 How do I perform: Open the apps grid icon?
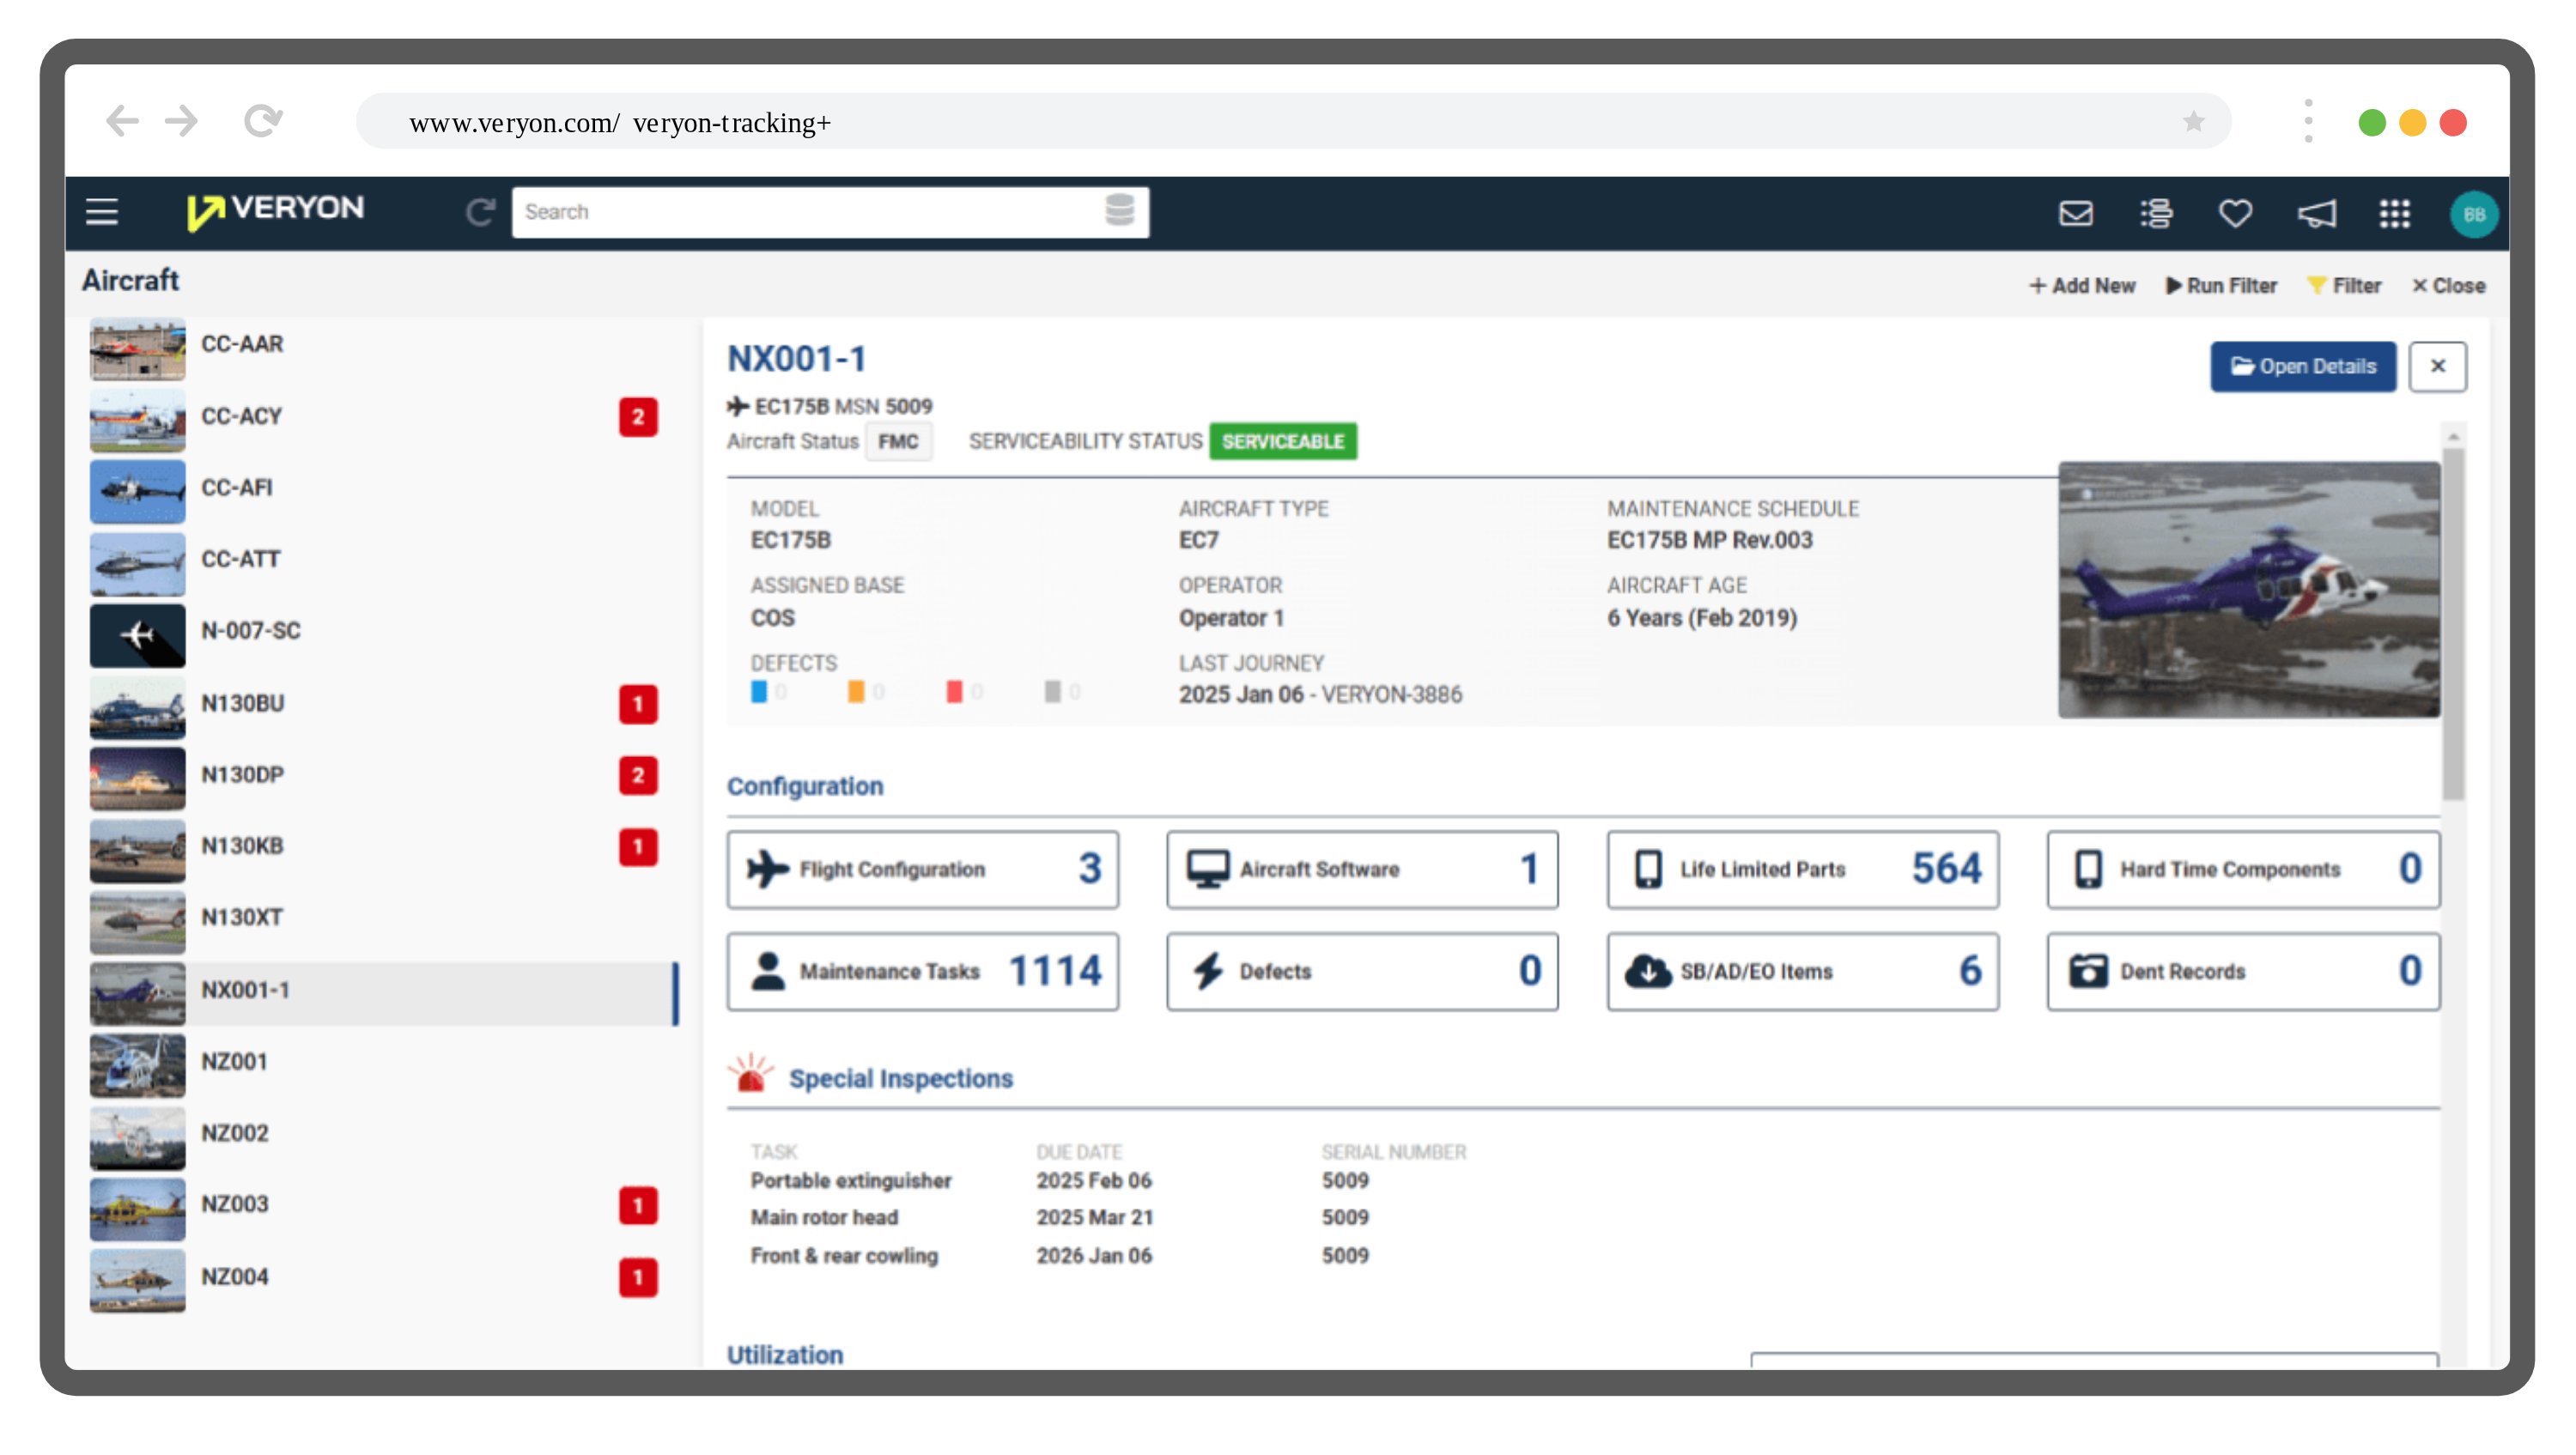(x=2394, y=213)
